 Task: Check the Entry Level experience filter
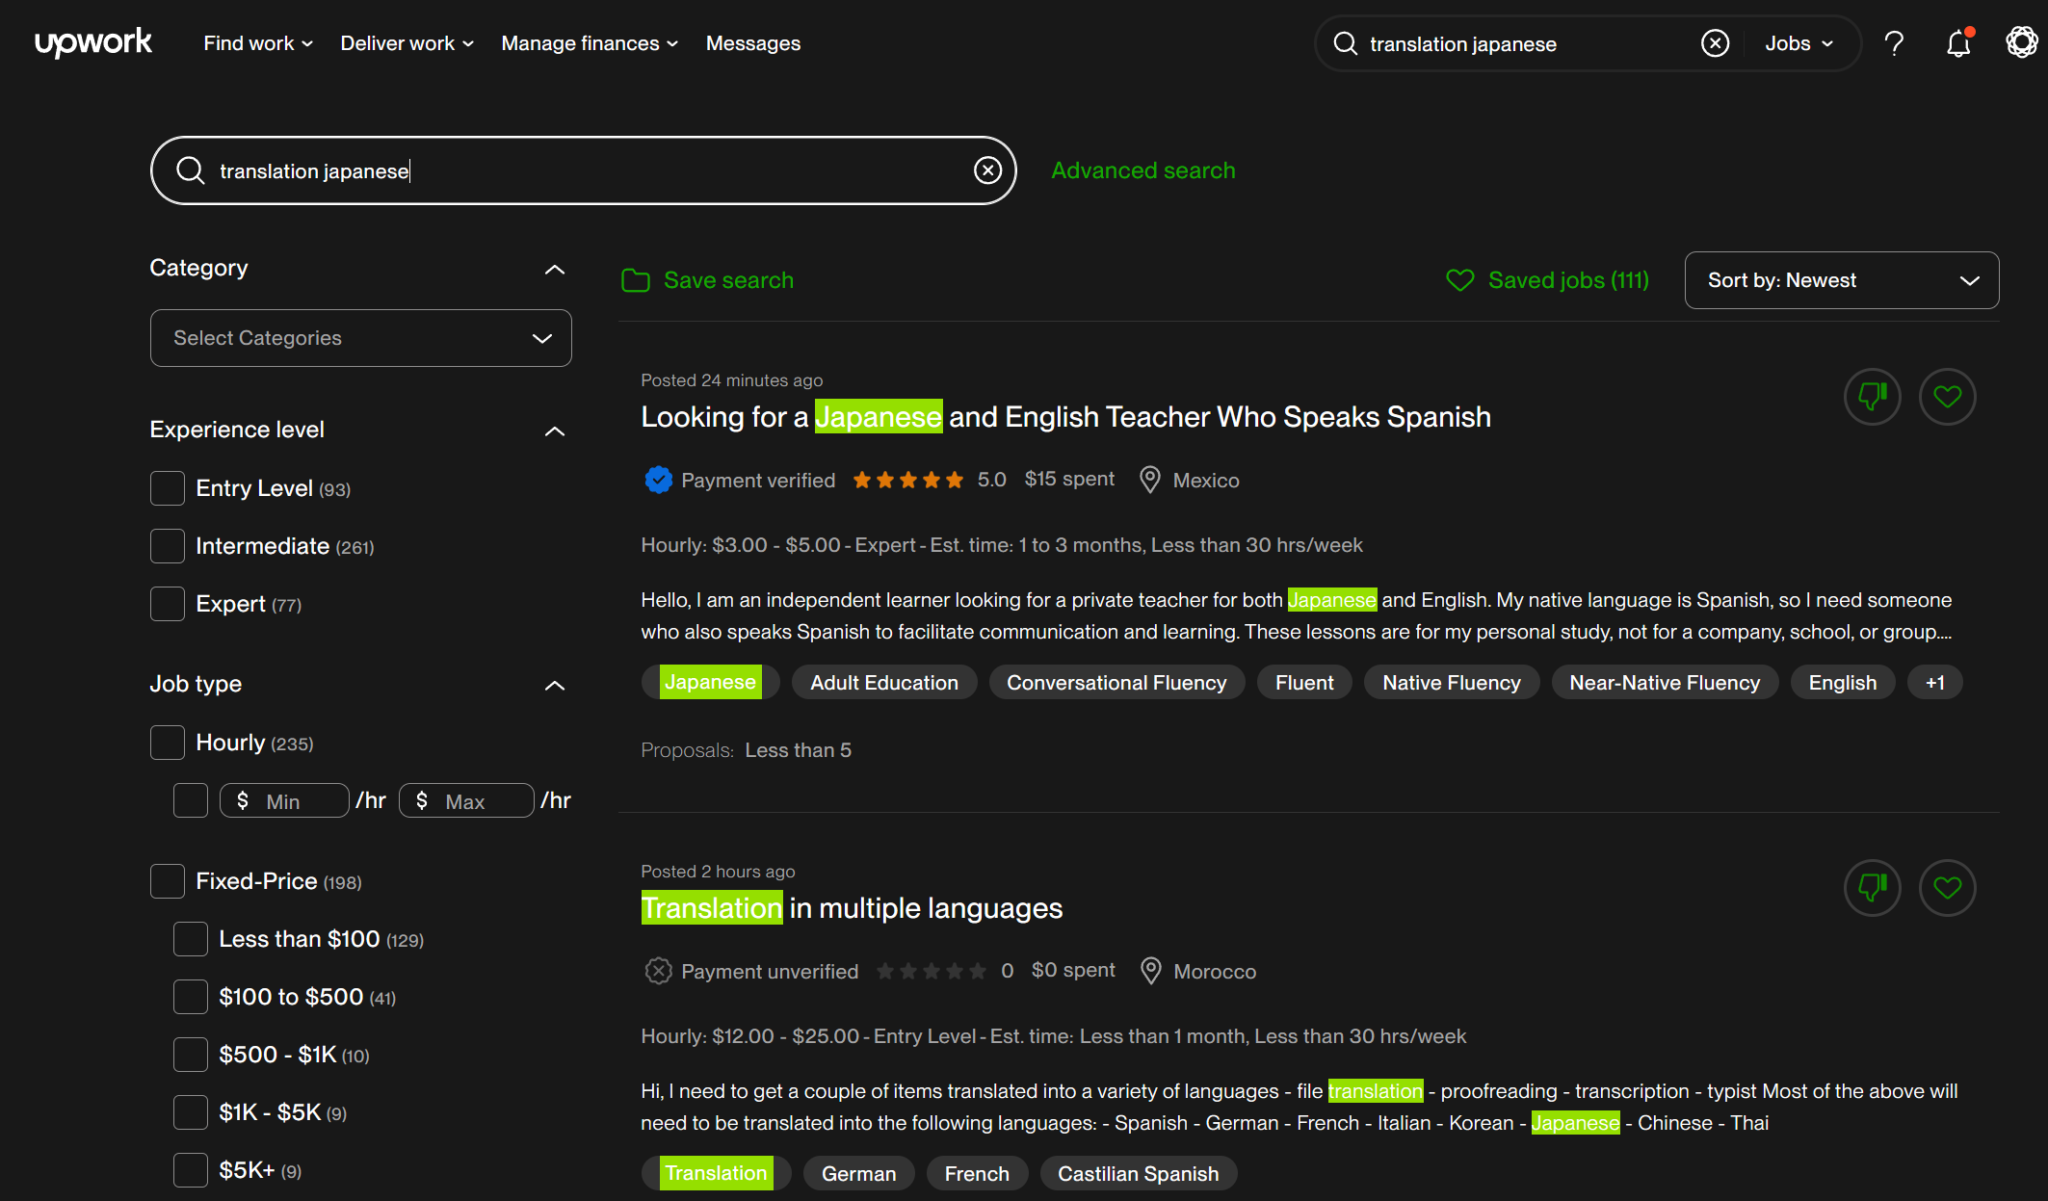(x=167, y=489)
